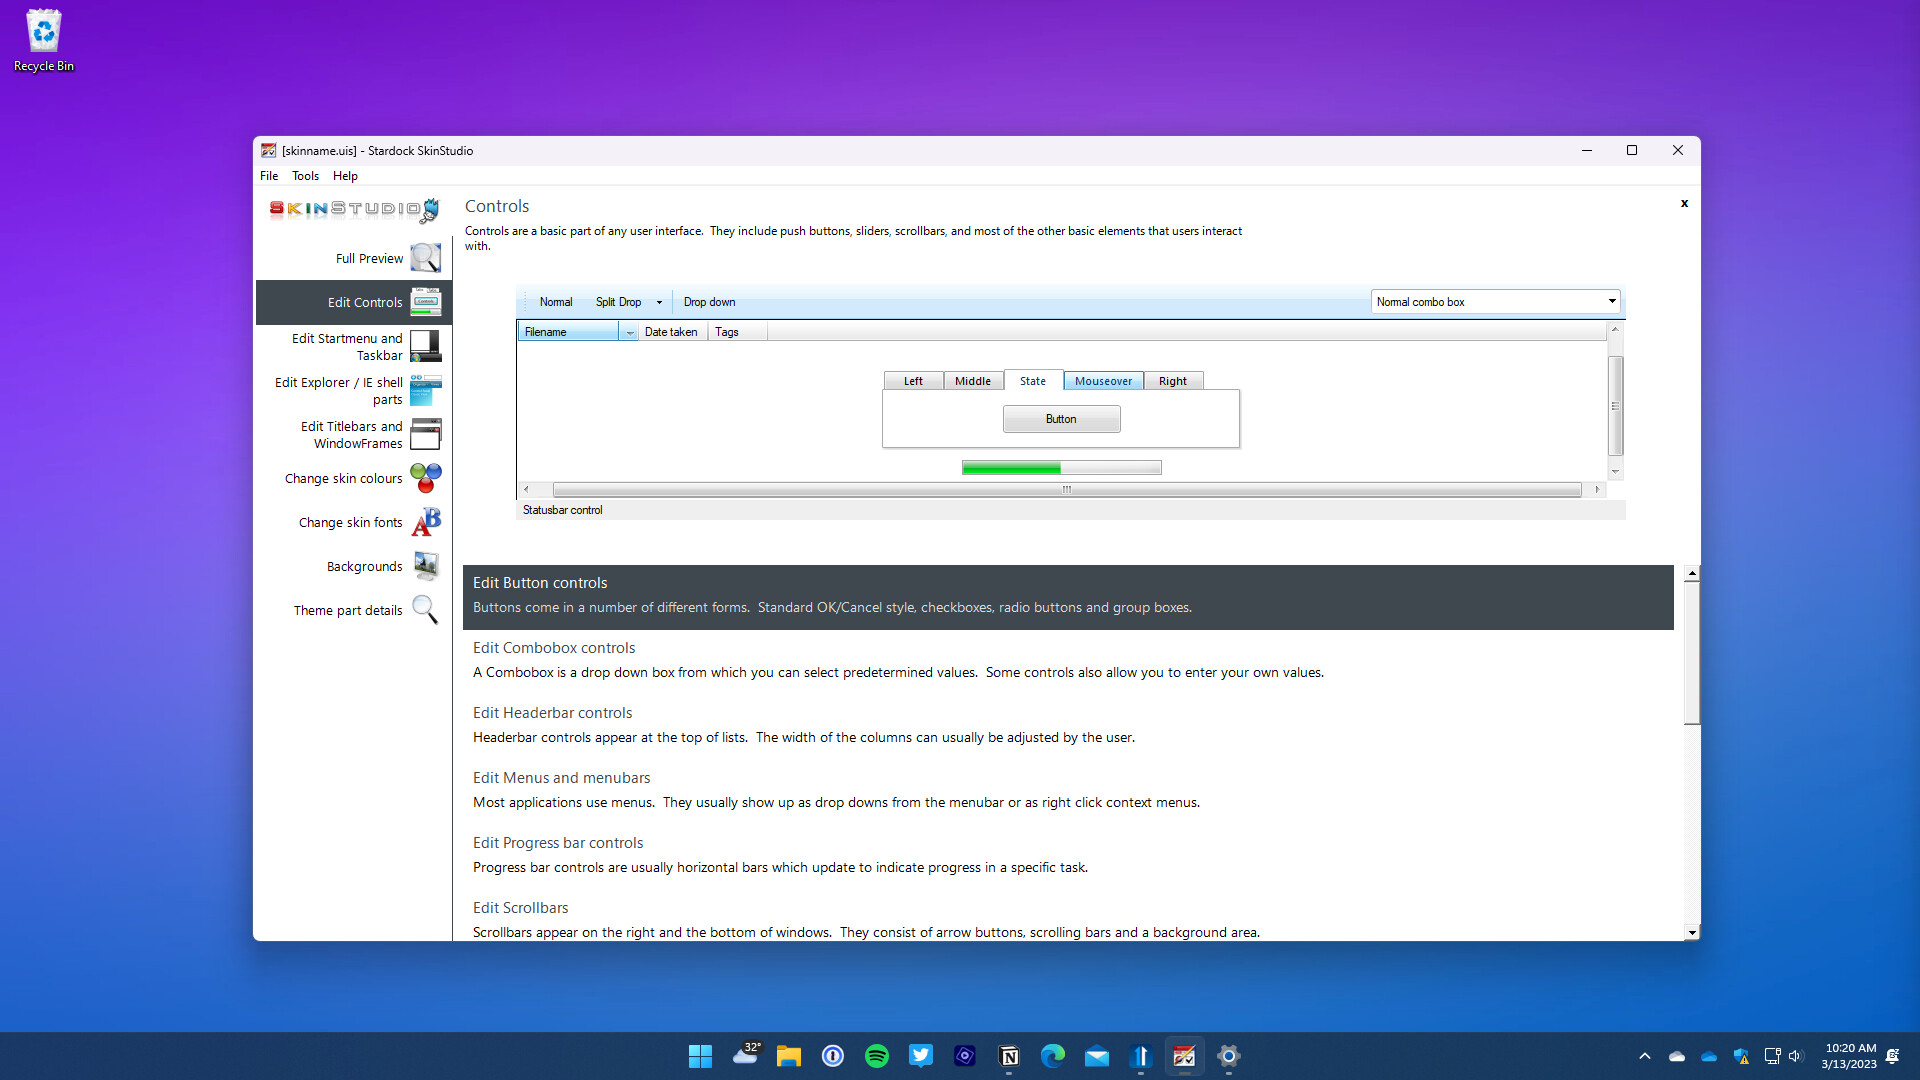The image size is (1920, 1080).
Task: Open the Backgrounds section
Action: point(363,566)
